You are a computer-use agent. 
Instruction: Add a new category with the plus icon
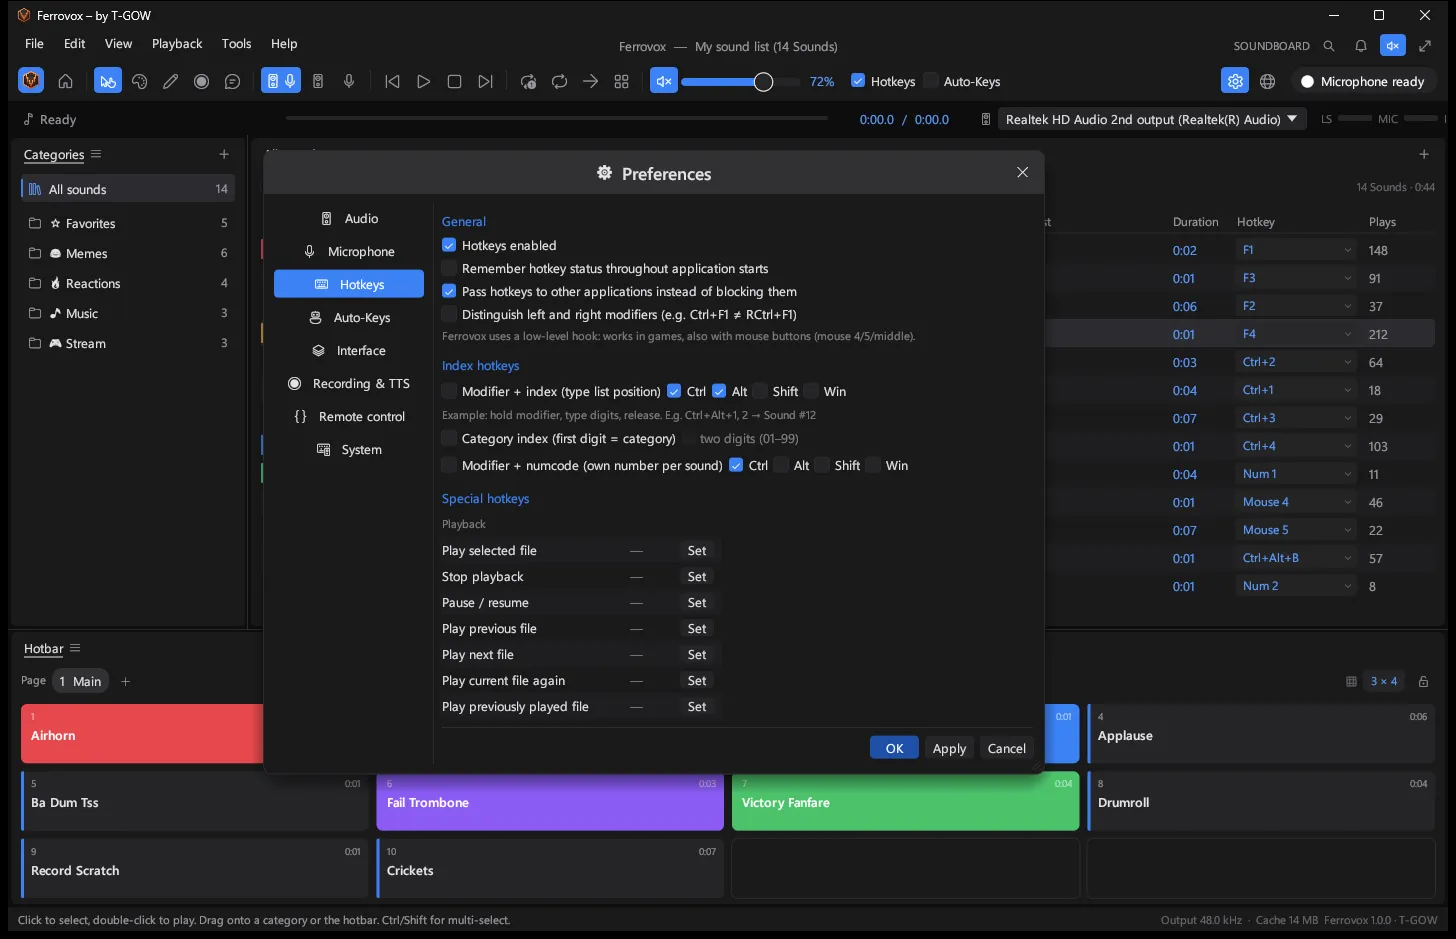coord(224,154)
